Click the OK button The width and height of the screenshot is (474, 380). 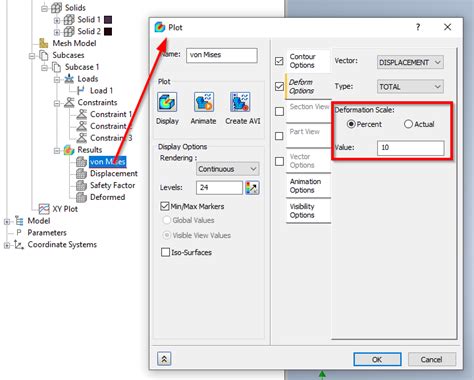377,359
